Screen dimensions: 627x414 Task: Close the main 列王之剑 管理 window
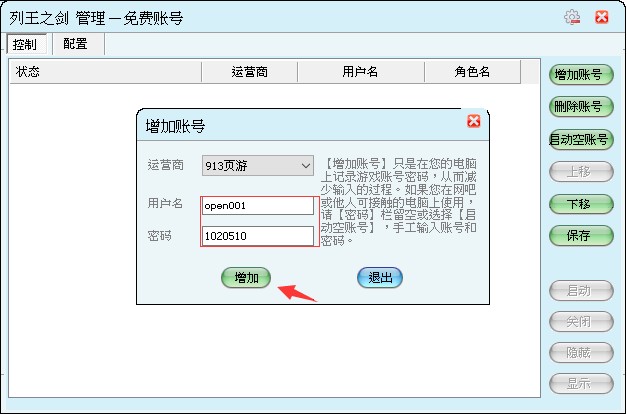pyautogui.click(x=601, y=17)
